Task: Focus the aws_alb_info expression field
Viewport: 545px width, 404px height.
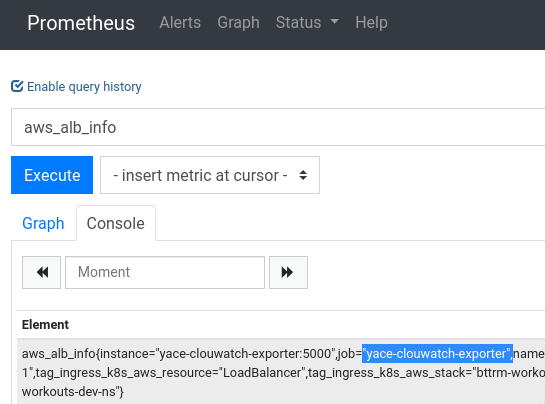Action: (x=278, y=127)
